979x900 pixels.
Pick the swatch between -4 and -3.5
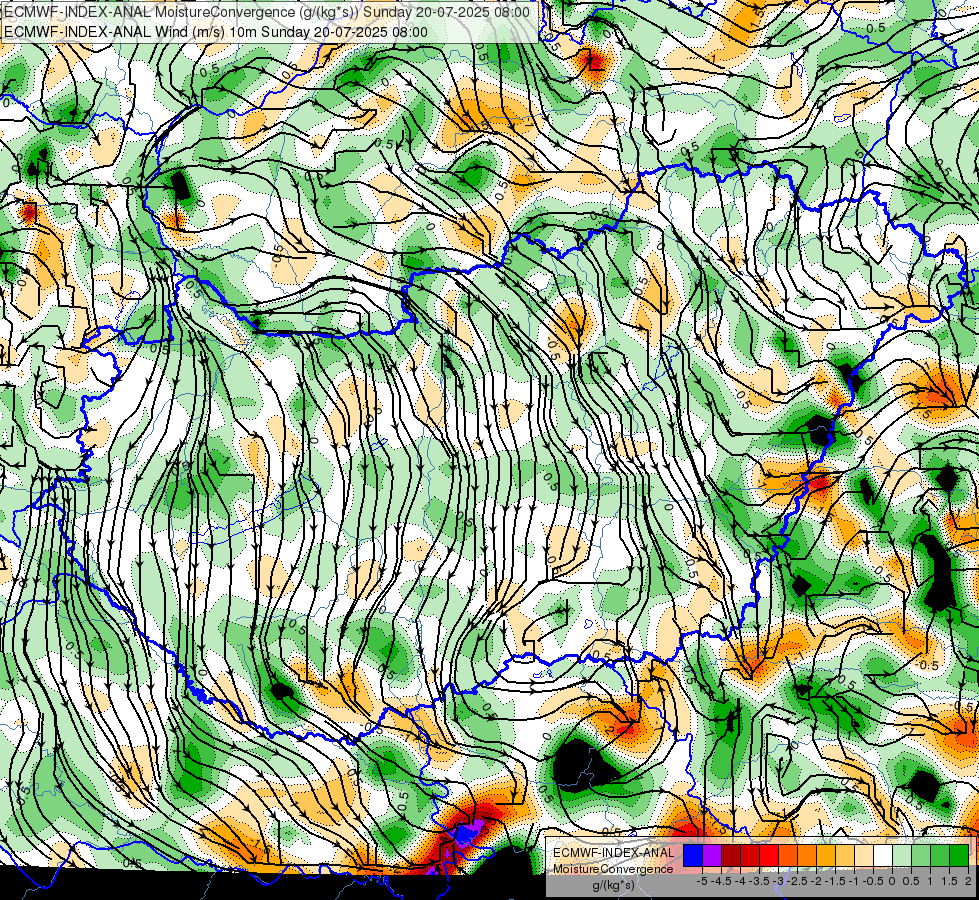click(x=750, y=856)
